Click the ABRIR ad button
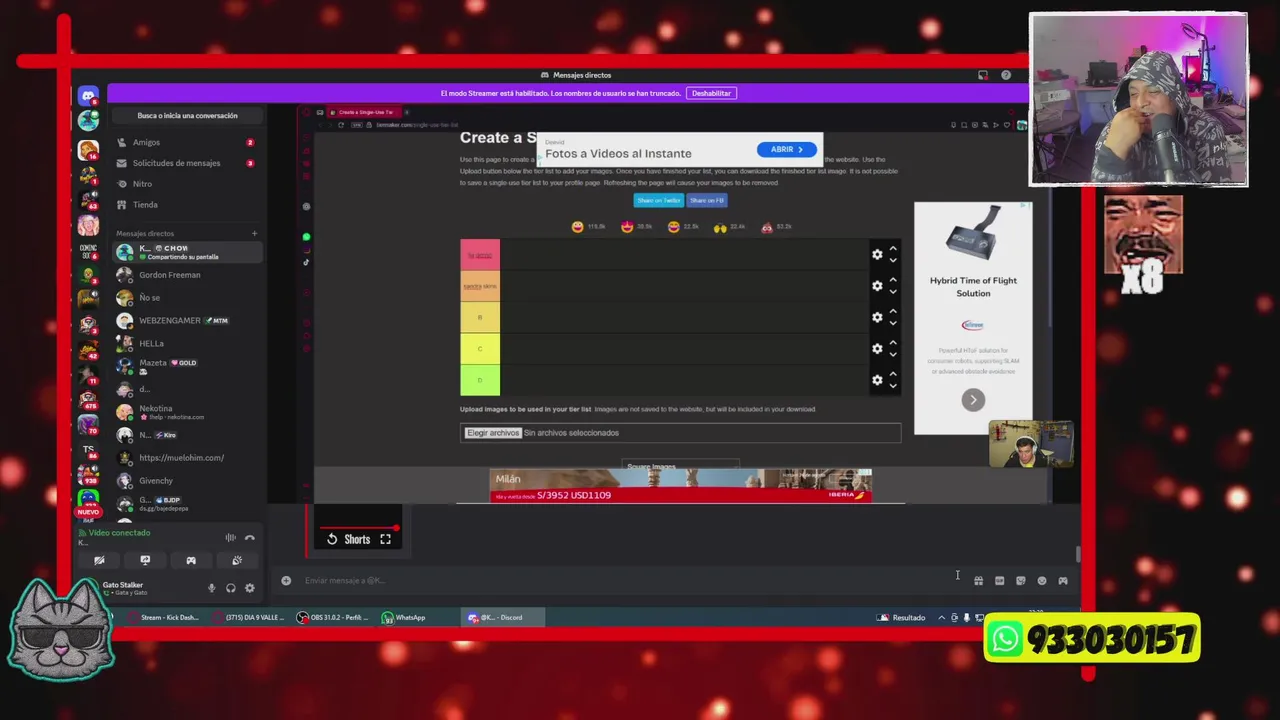 click(787, 149)
